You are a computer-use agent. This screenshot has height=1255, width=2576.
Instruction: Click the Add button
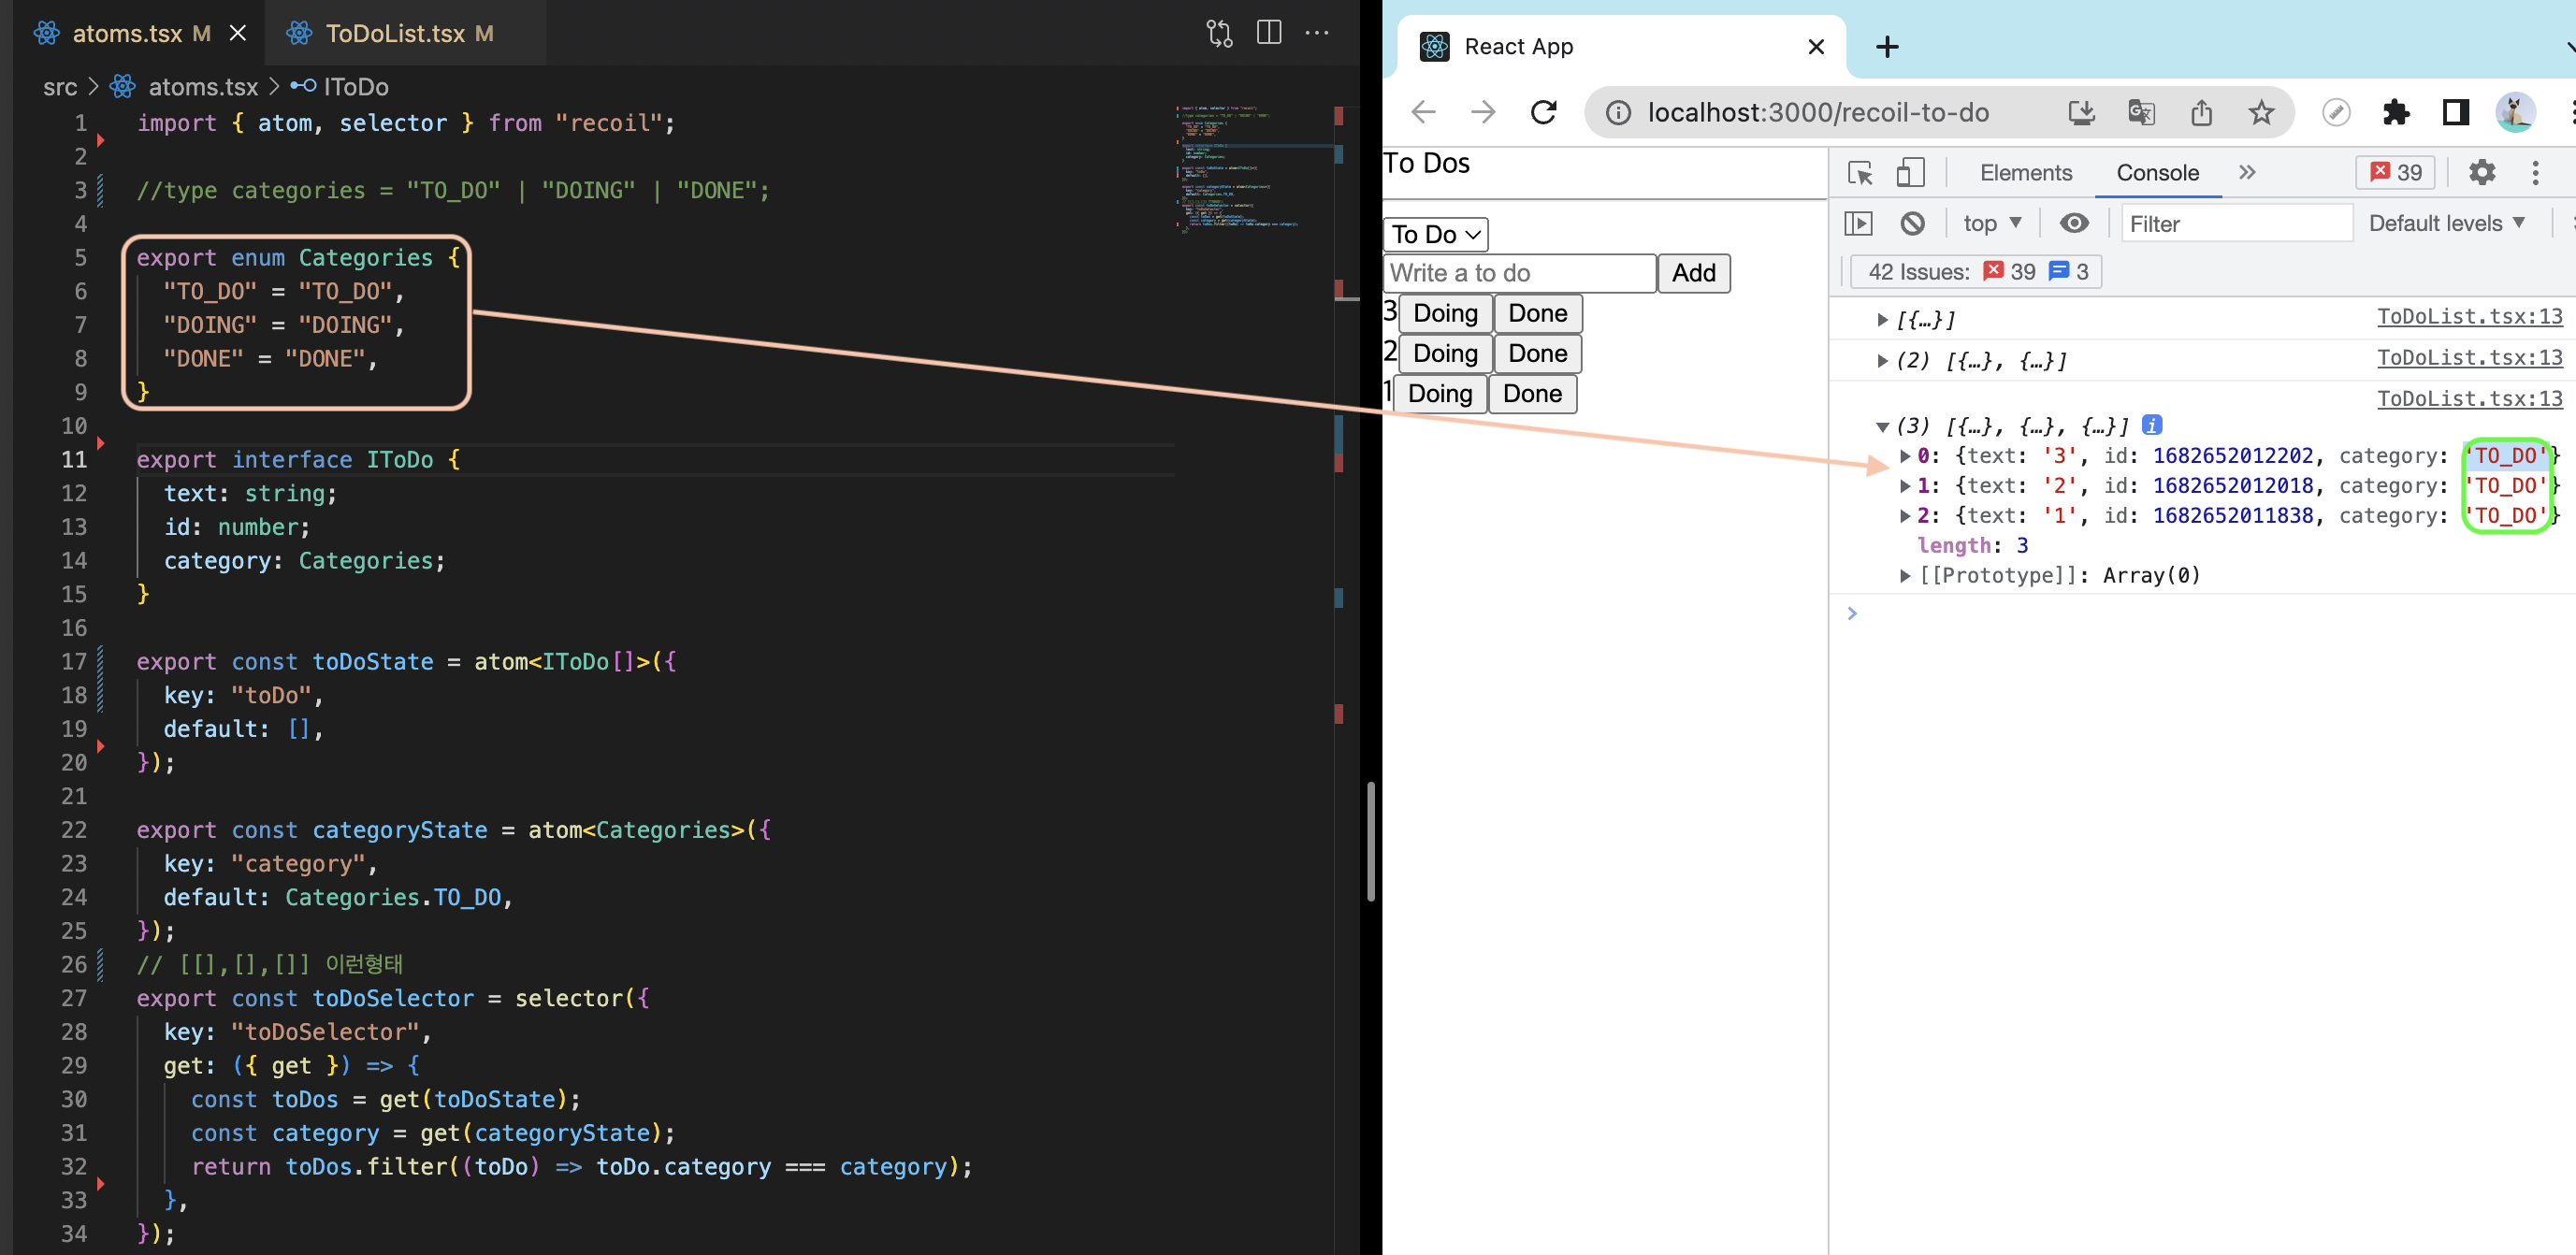[x=1693, y=273]
